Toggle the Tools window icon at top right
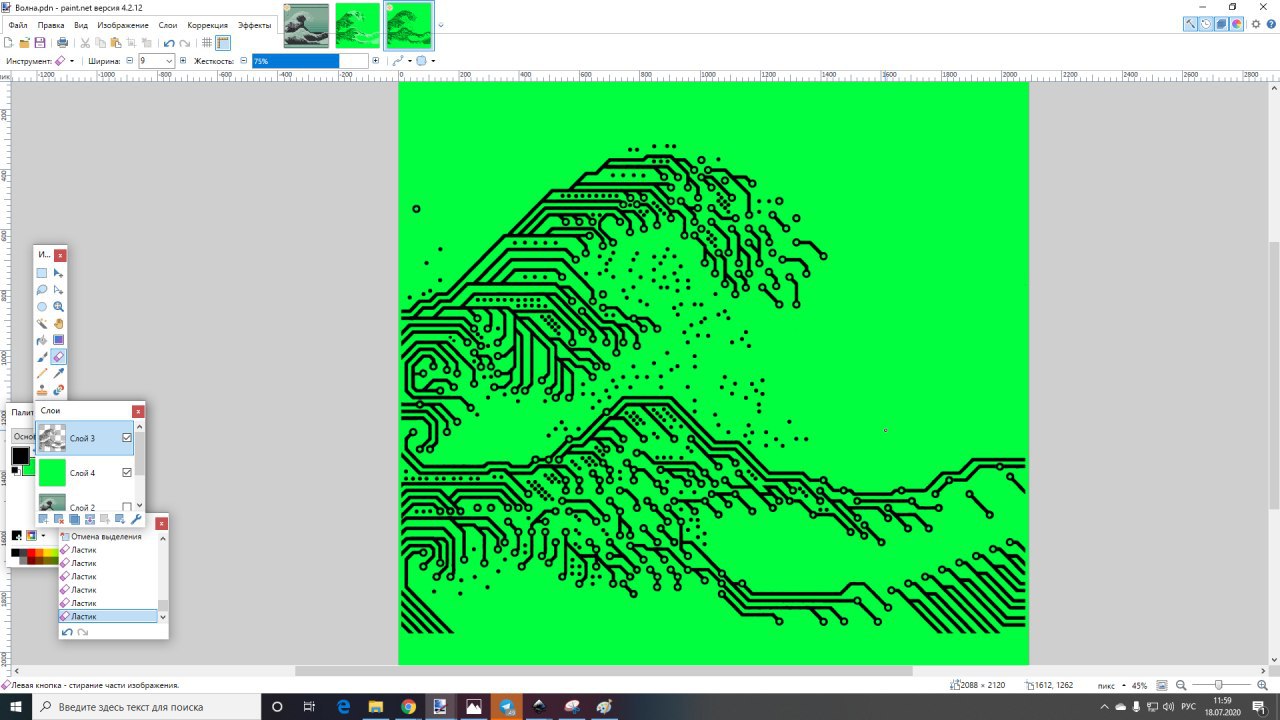Viewport: 1280px width, 720px height. (1191, 24)
